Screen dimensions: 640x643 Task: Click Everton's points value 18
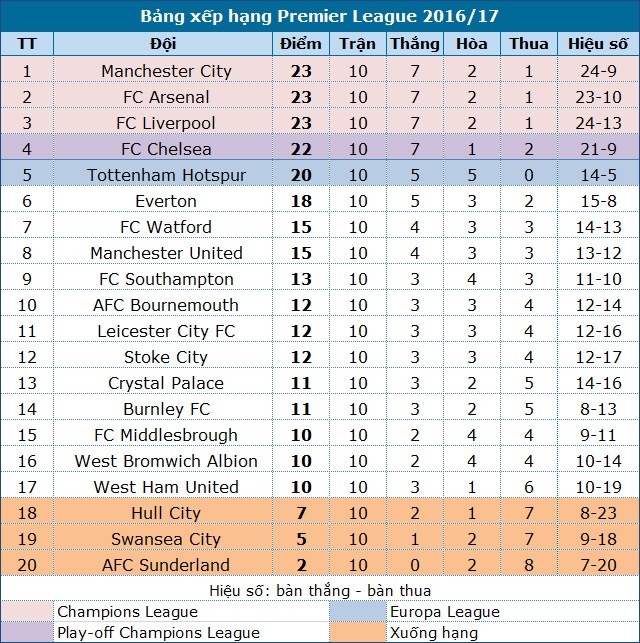click(302, 201)
